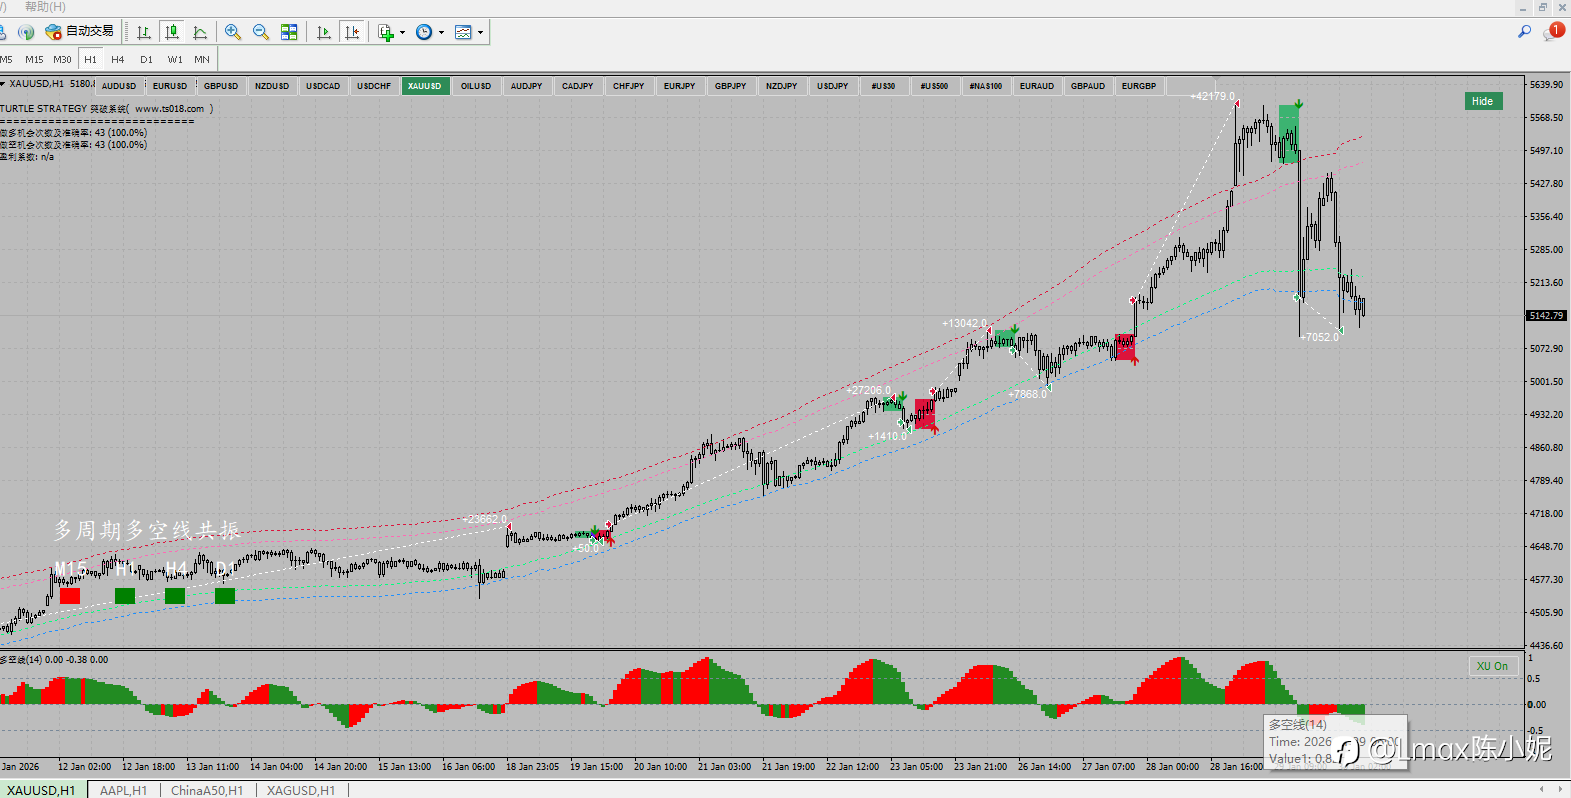
Task: Select the M15 timeframe
Action: pos(34,59)
